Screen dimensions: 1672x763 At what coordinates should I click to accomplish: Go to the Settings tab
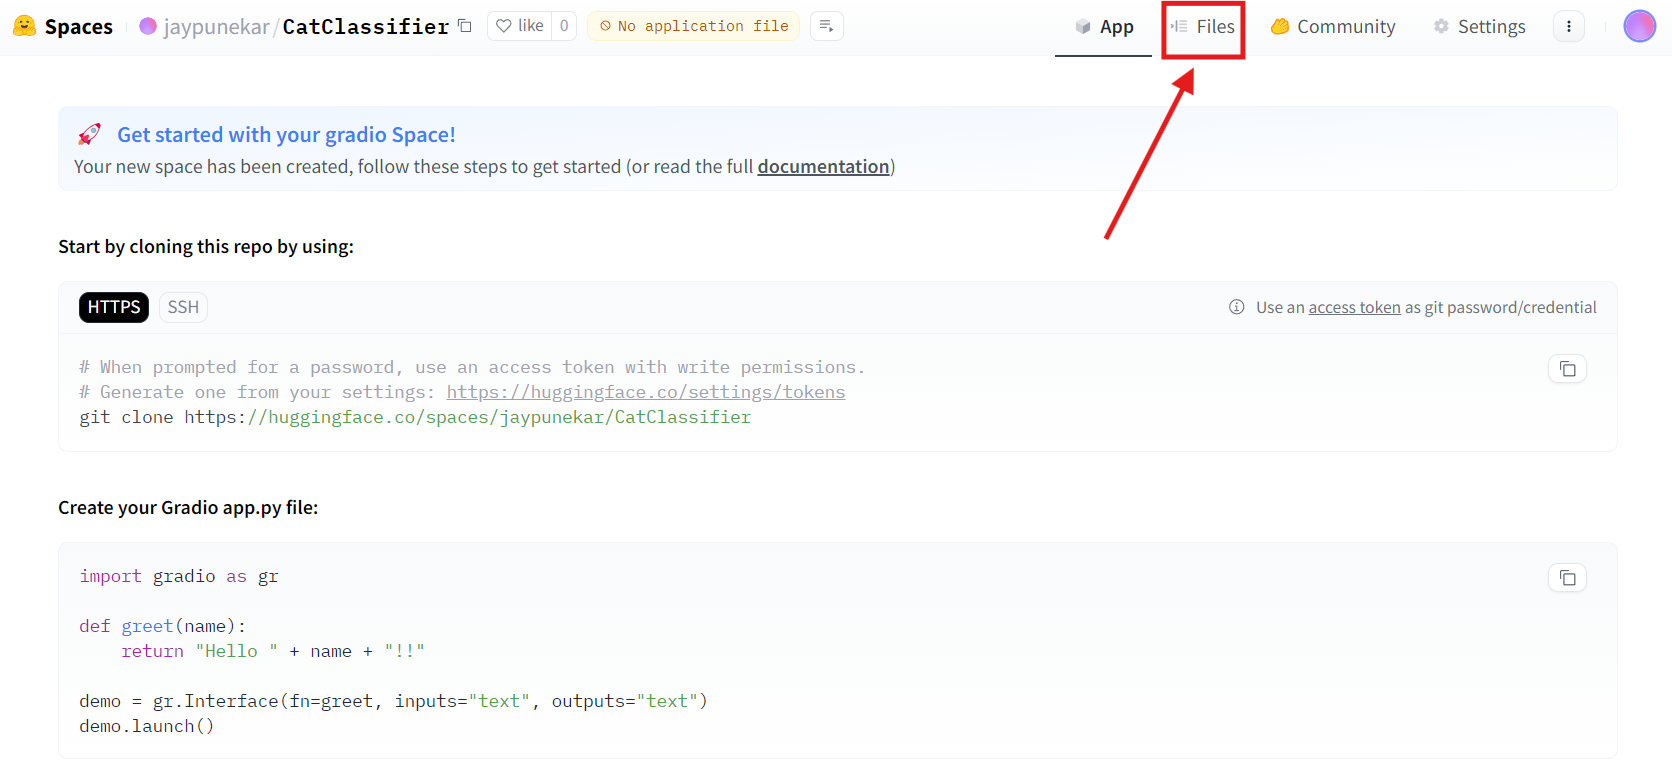[1479, 27]
